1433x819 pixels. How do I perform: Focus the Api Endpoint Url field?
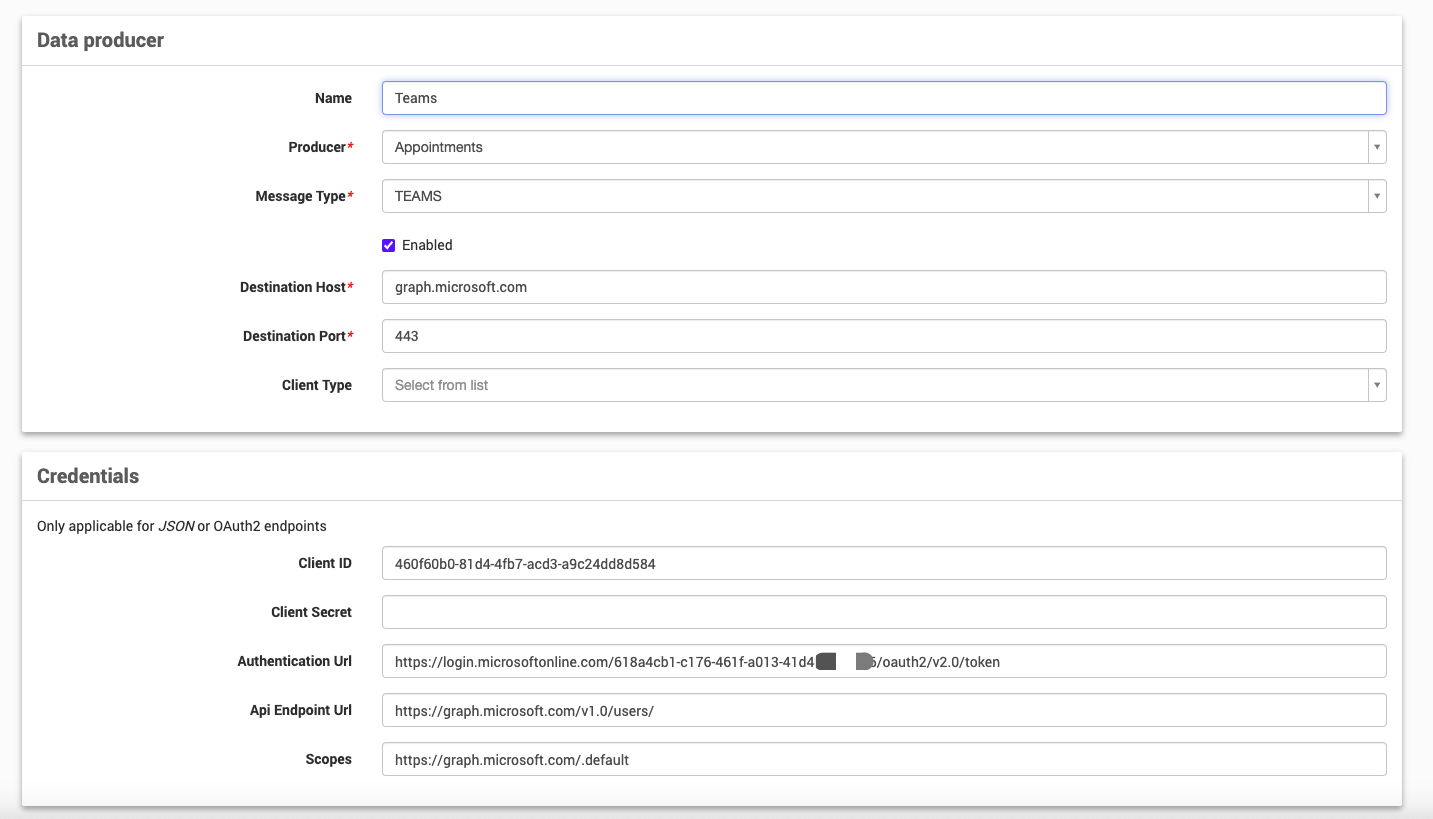coord(883,710)
